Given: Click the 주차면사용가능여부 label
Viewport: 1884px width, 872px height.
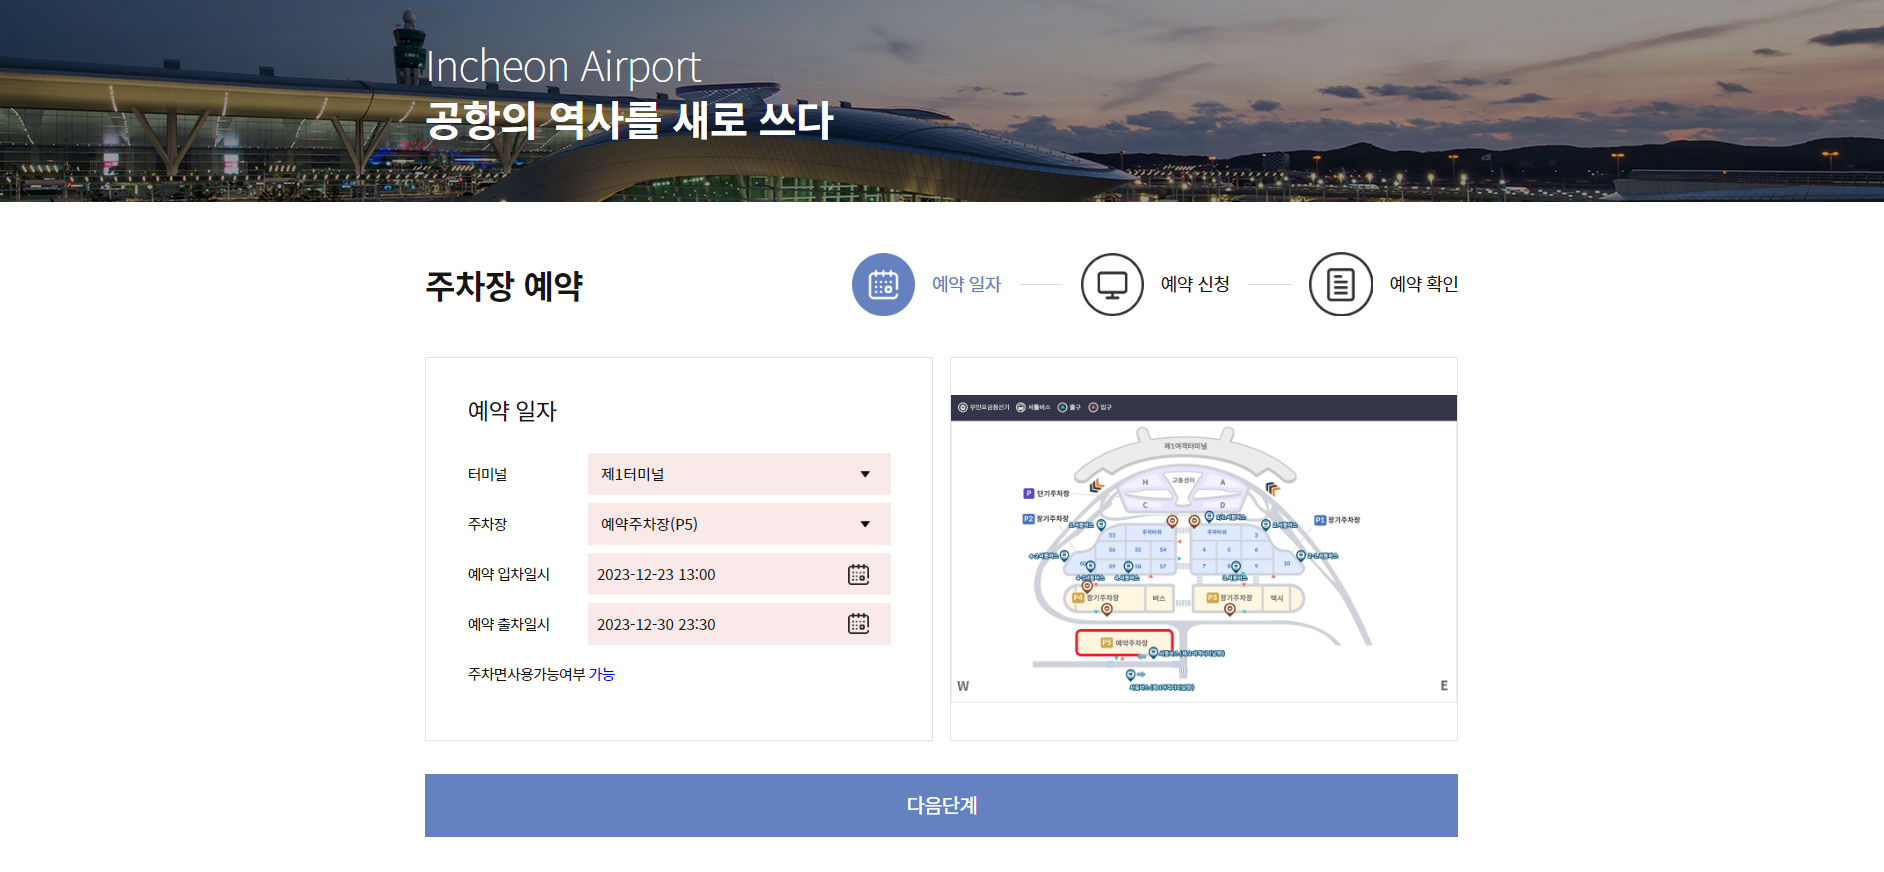Looking at the screenshot, I should 526,674.
